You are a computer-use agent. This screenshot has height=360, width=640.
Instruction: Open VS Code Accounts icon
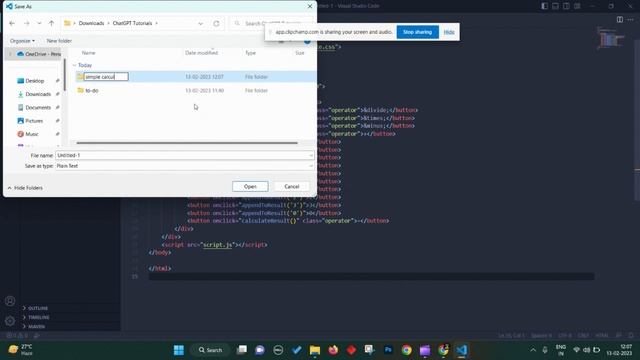point(10,301)
